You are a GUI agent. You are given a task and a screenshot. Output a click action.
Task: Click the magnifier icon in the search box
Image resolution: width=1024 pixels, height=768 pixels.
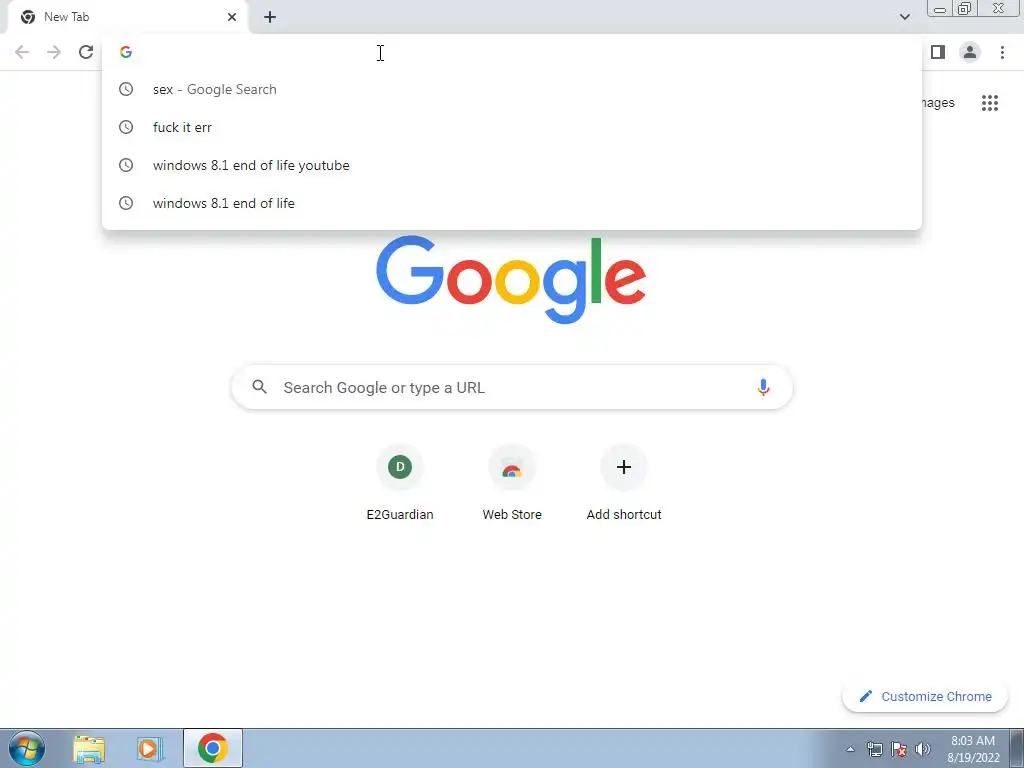(x=259, y=387)
